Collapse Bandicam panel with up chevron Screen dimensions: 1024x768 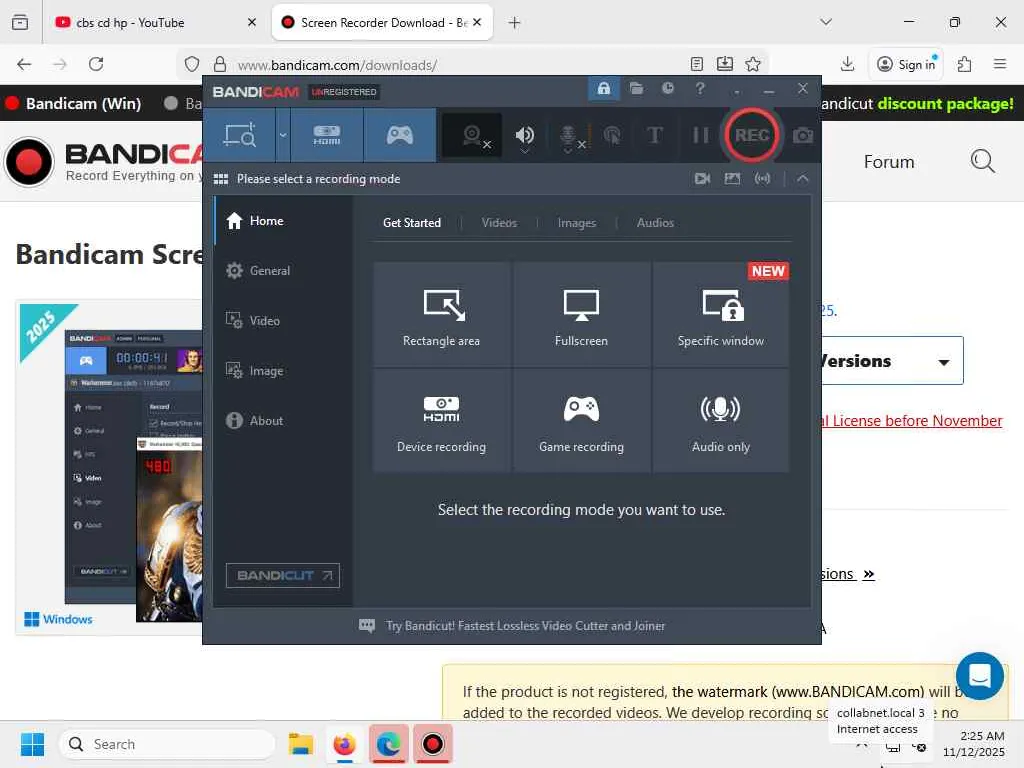tap(802, 178)
